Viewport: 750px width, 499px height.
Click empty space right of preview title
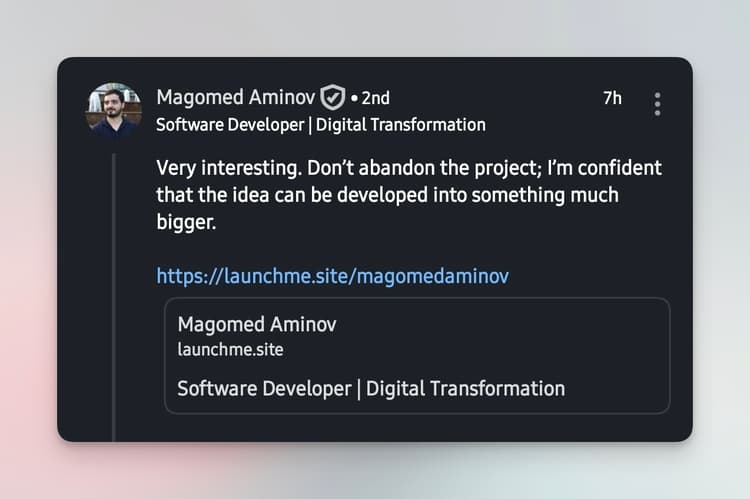500,325
